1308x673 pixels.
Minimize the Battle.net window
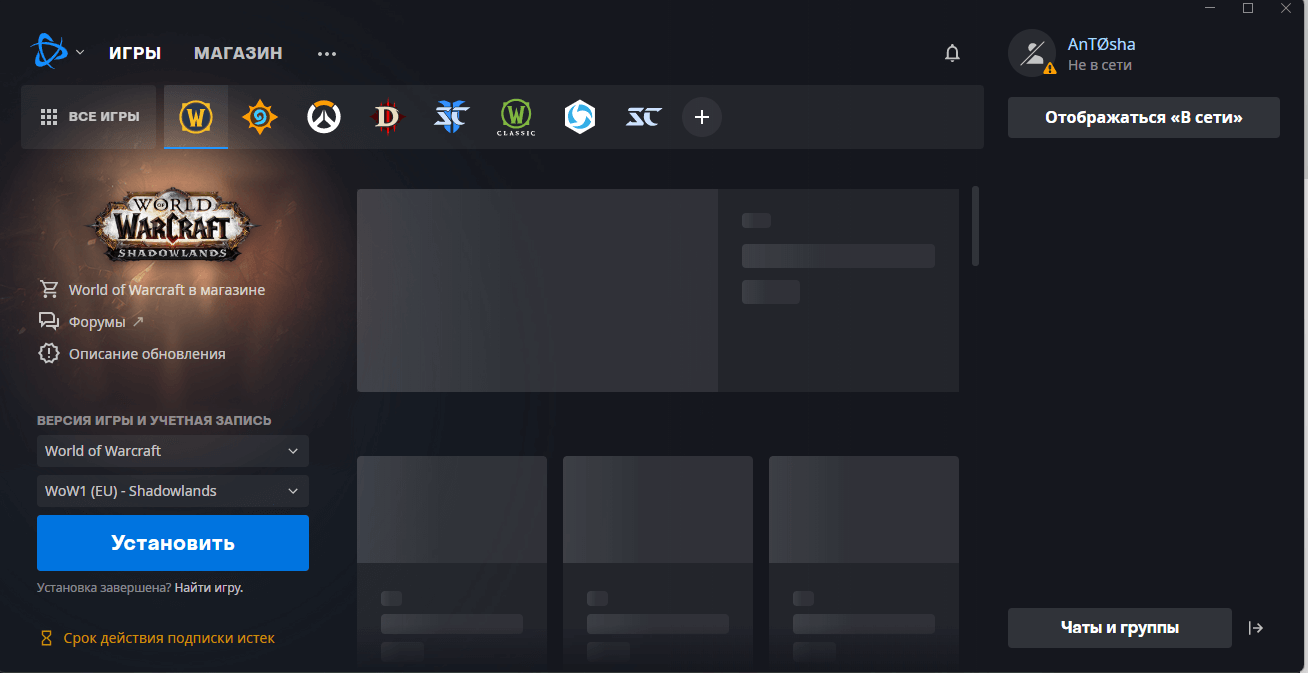click(x=1212, y=8)
